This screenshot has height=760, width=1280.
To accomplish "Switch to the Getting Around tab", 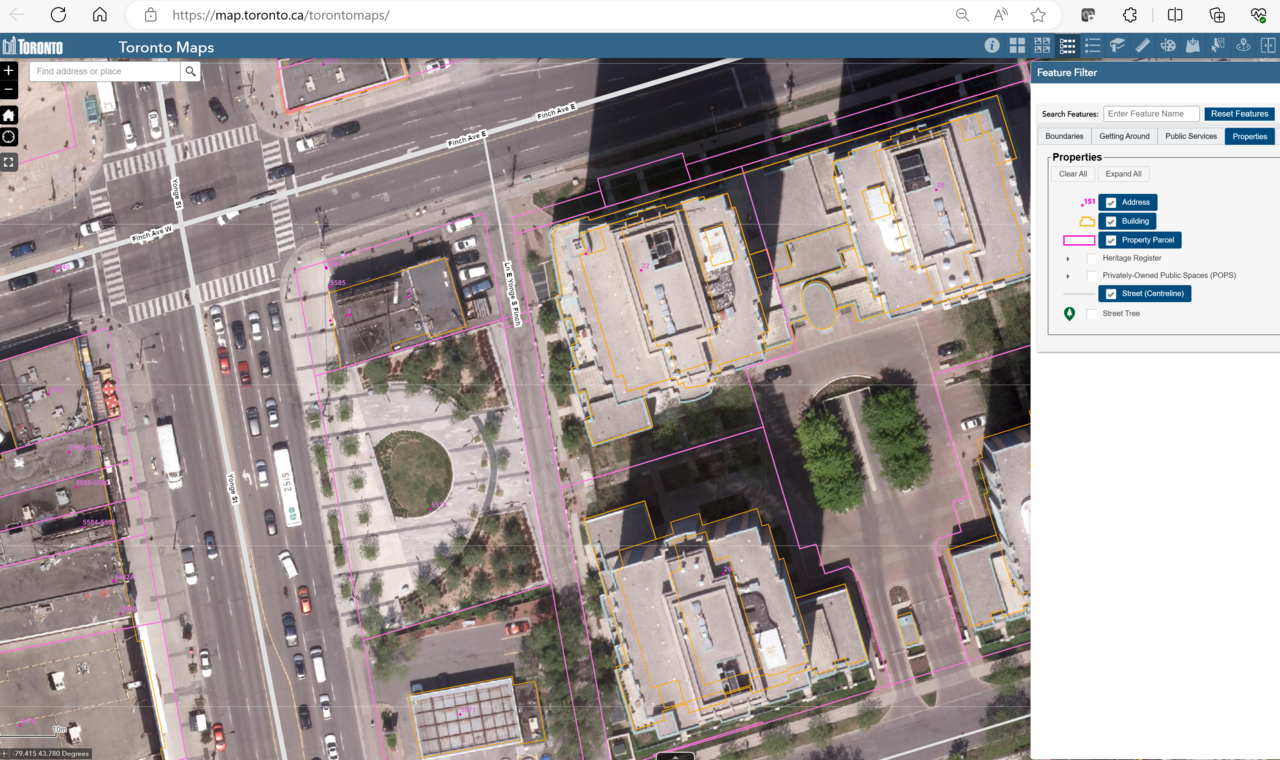I will 1124,136.
